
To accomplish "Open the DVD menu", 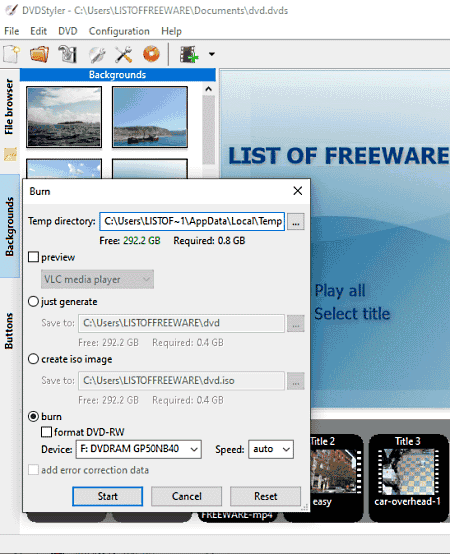I will click(68, 31).
